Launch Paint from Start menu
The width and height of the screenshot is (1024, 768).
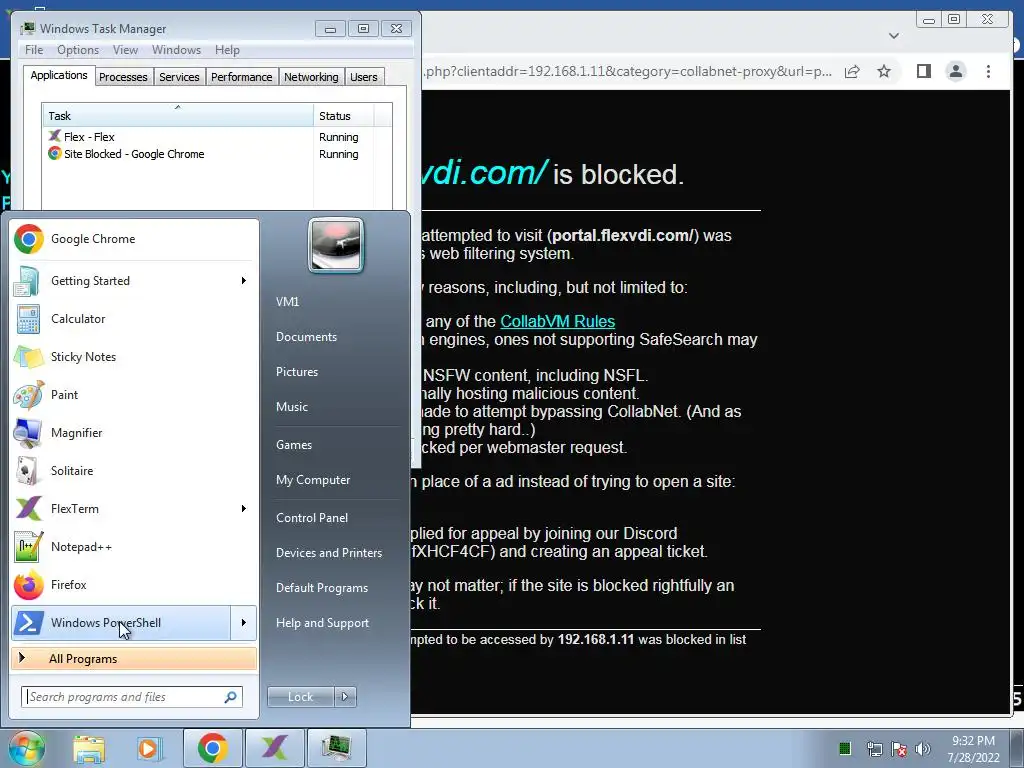pyautogui.click(x=134, y=394)
